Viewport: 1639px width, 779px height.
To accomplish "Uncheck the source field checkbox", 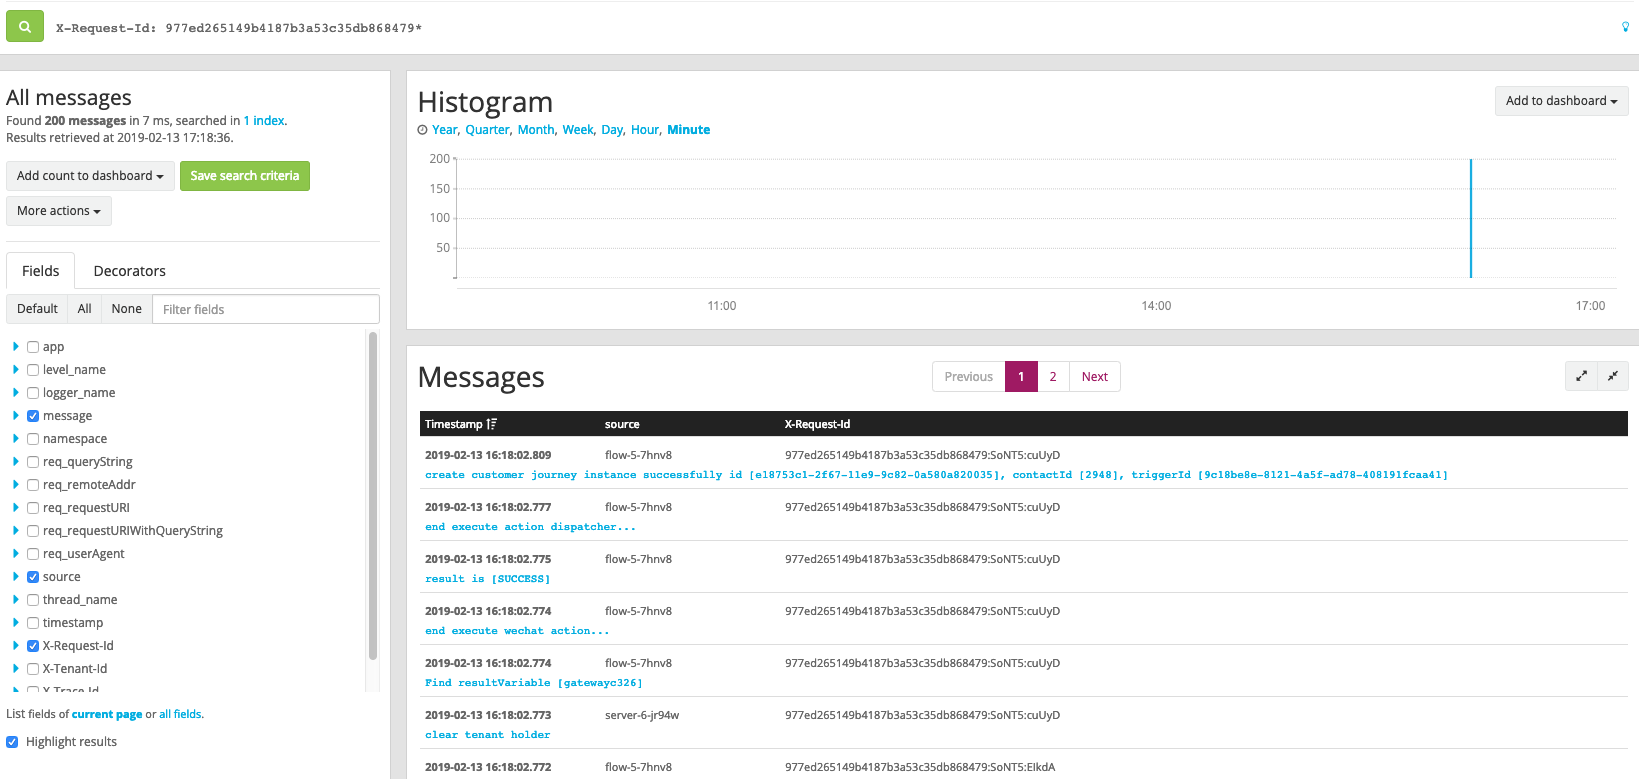I will [33, 577].
